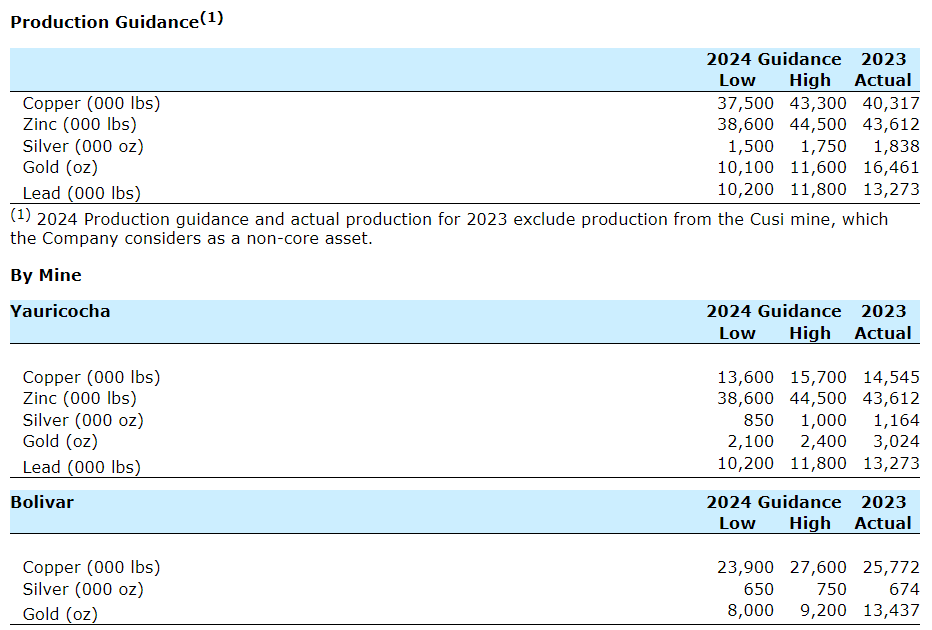Click Yauricocha gold actual 3,024

(896, 442)
